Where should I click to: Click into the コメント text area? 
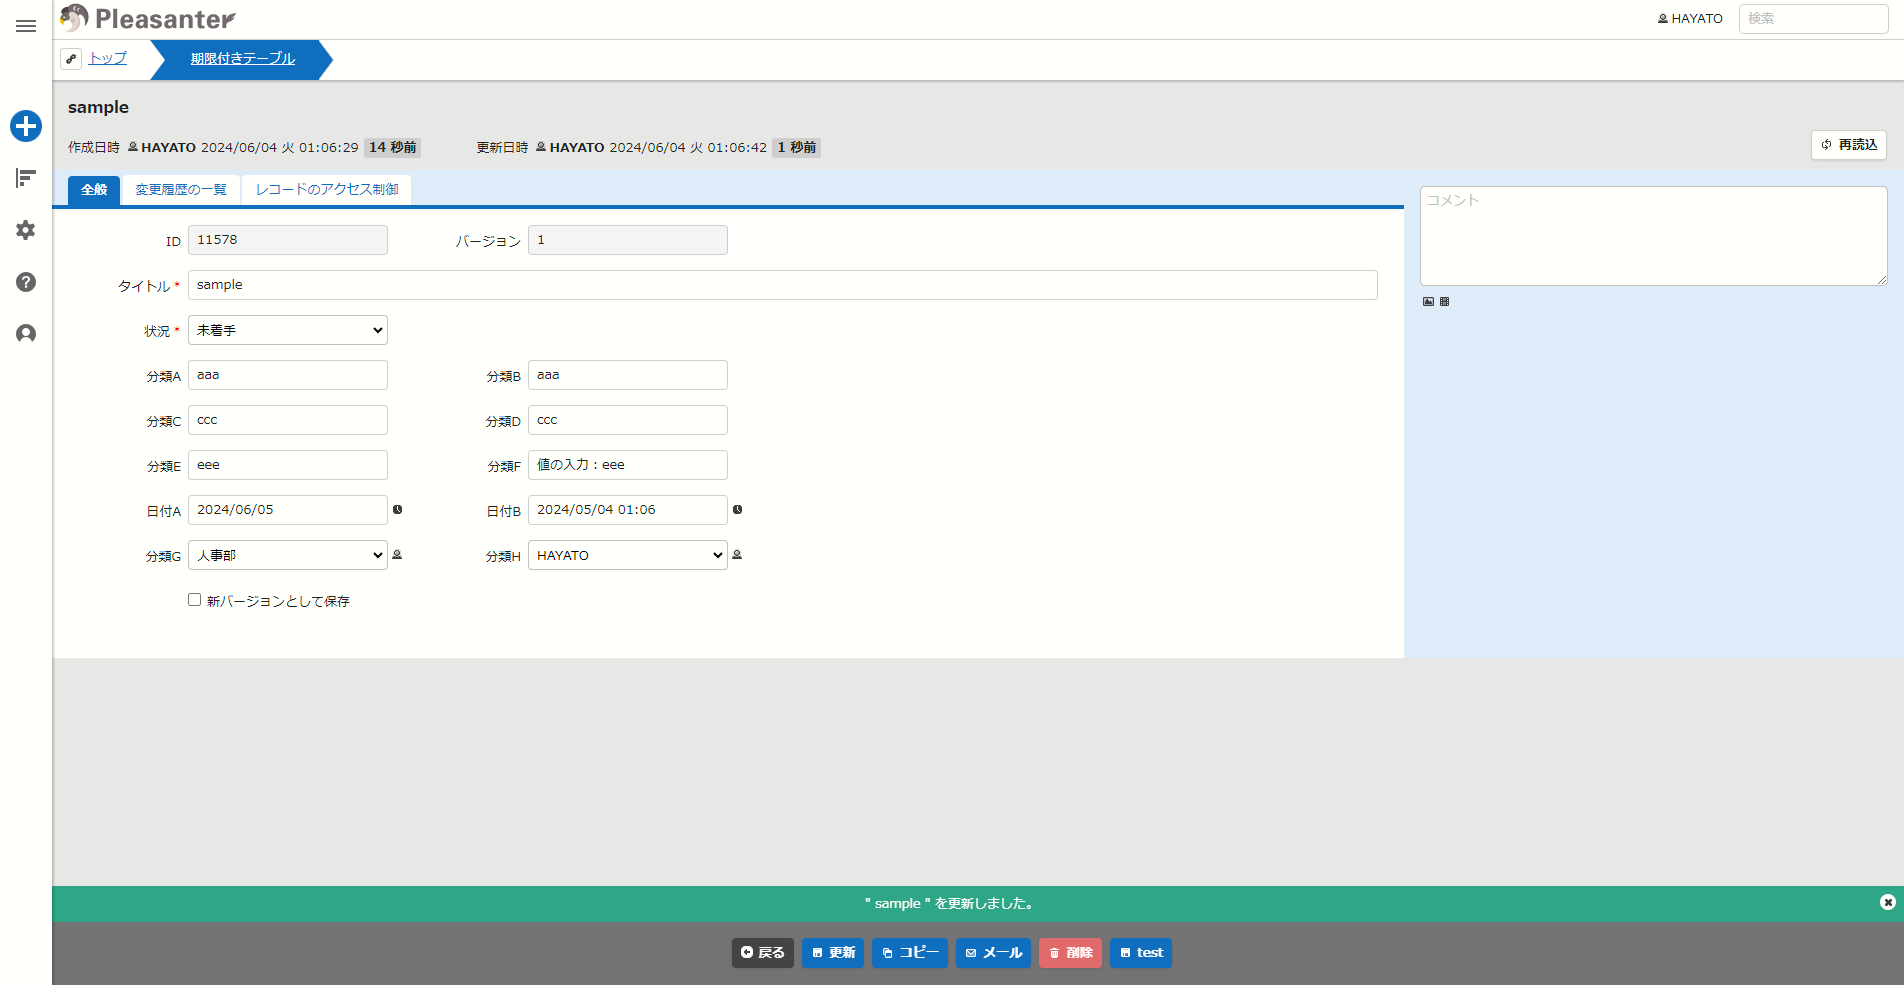point(1654,236)
